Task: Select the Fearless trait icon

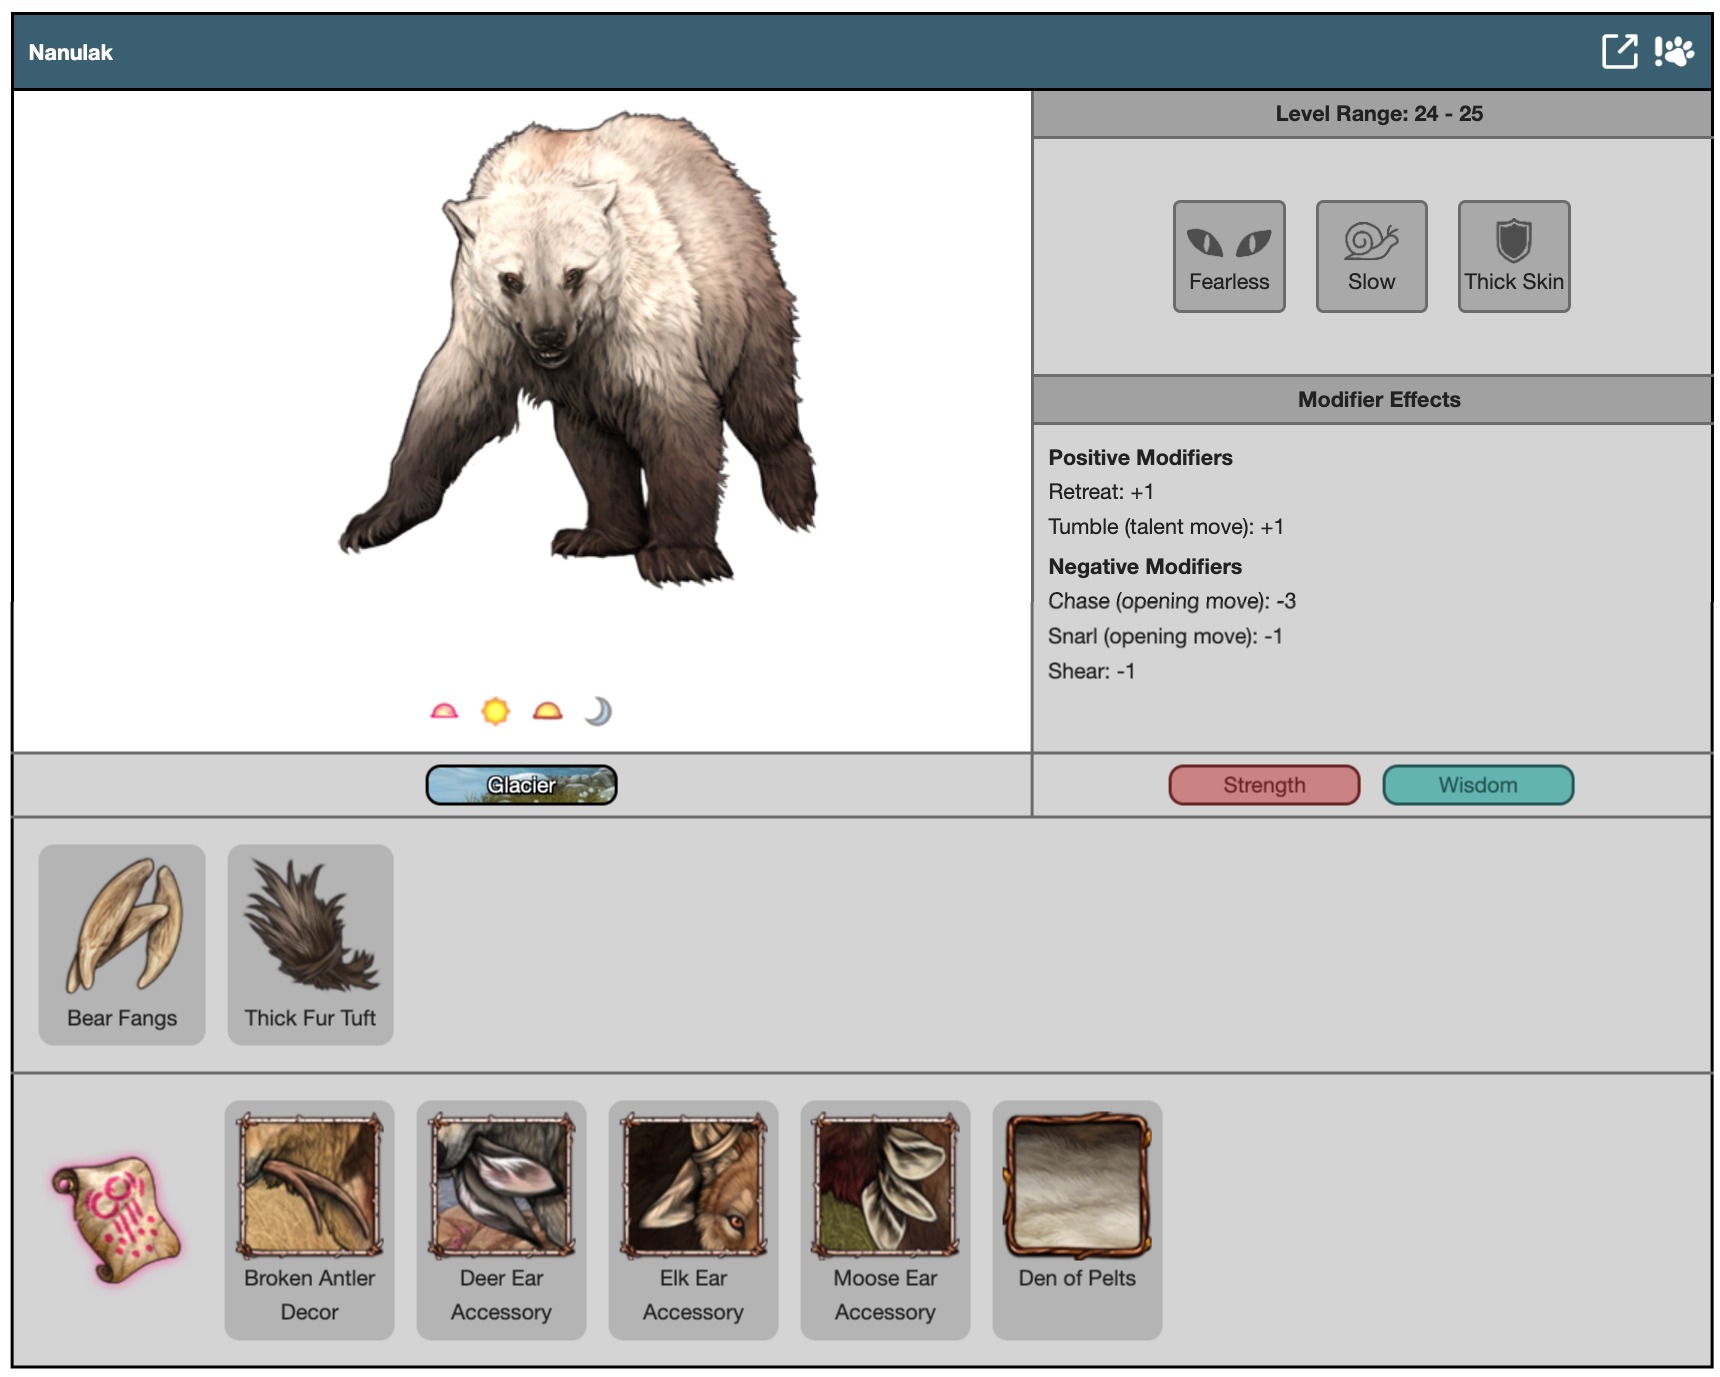Action: 1228,256
